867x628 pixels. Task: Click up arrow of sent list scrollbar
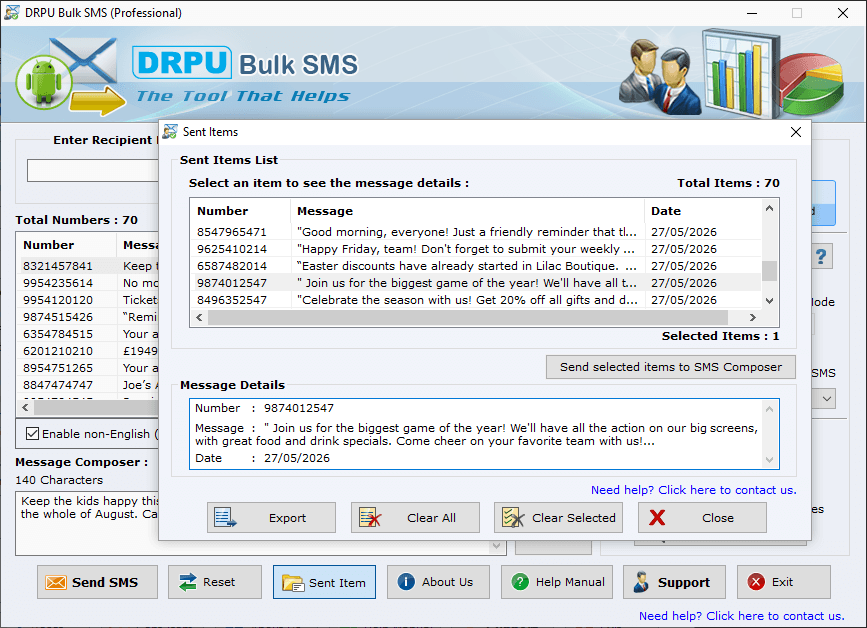pos(769,208)
